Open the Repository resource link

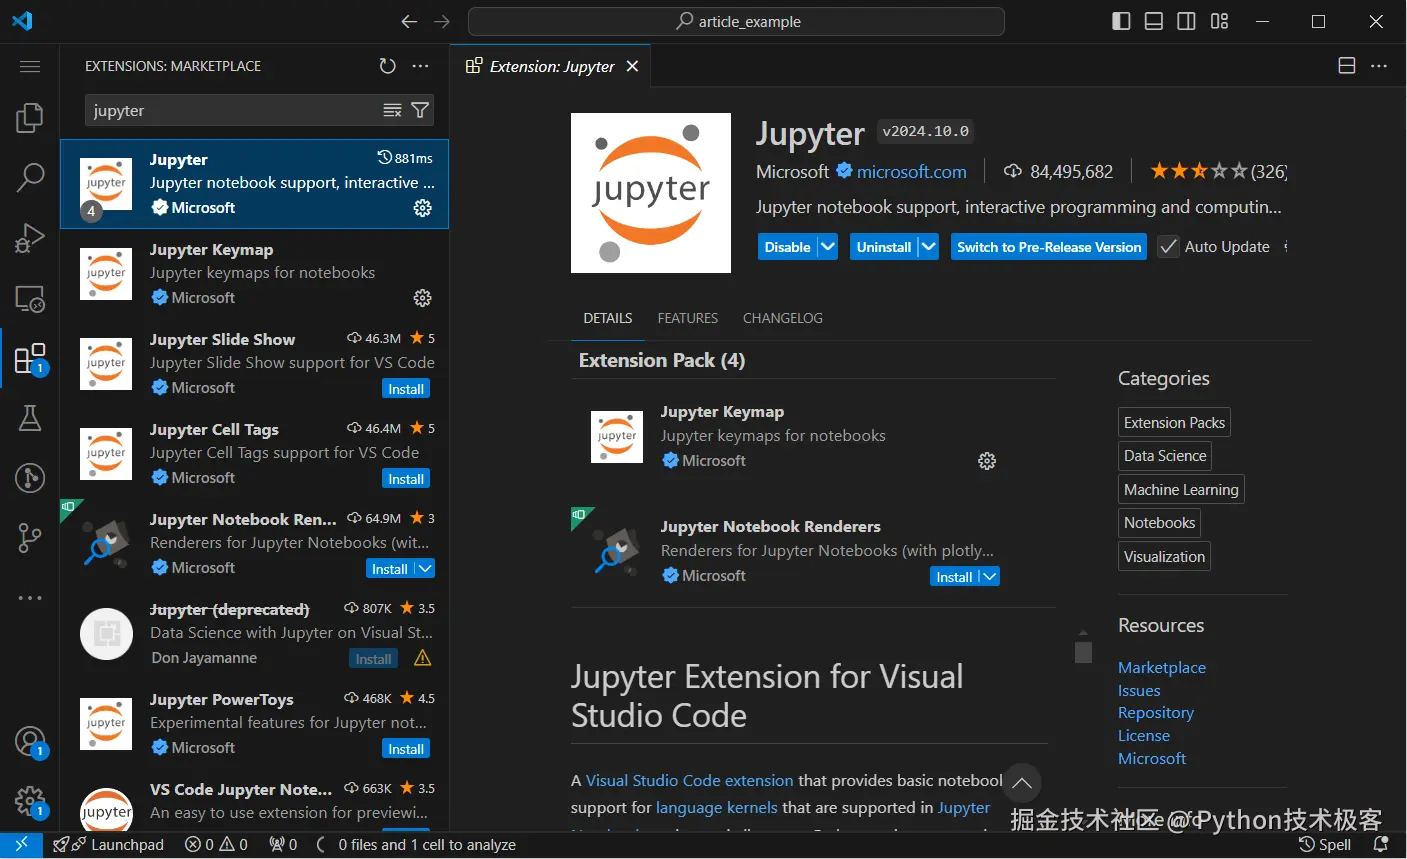coord(1156,713)
